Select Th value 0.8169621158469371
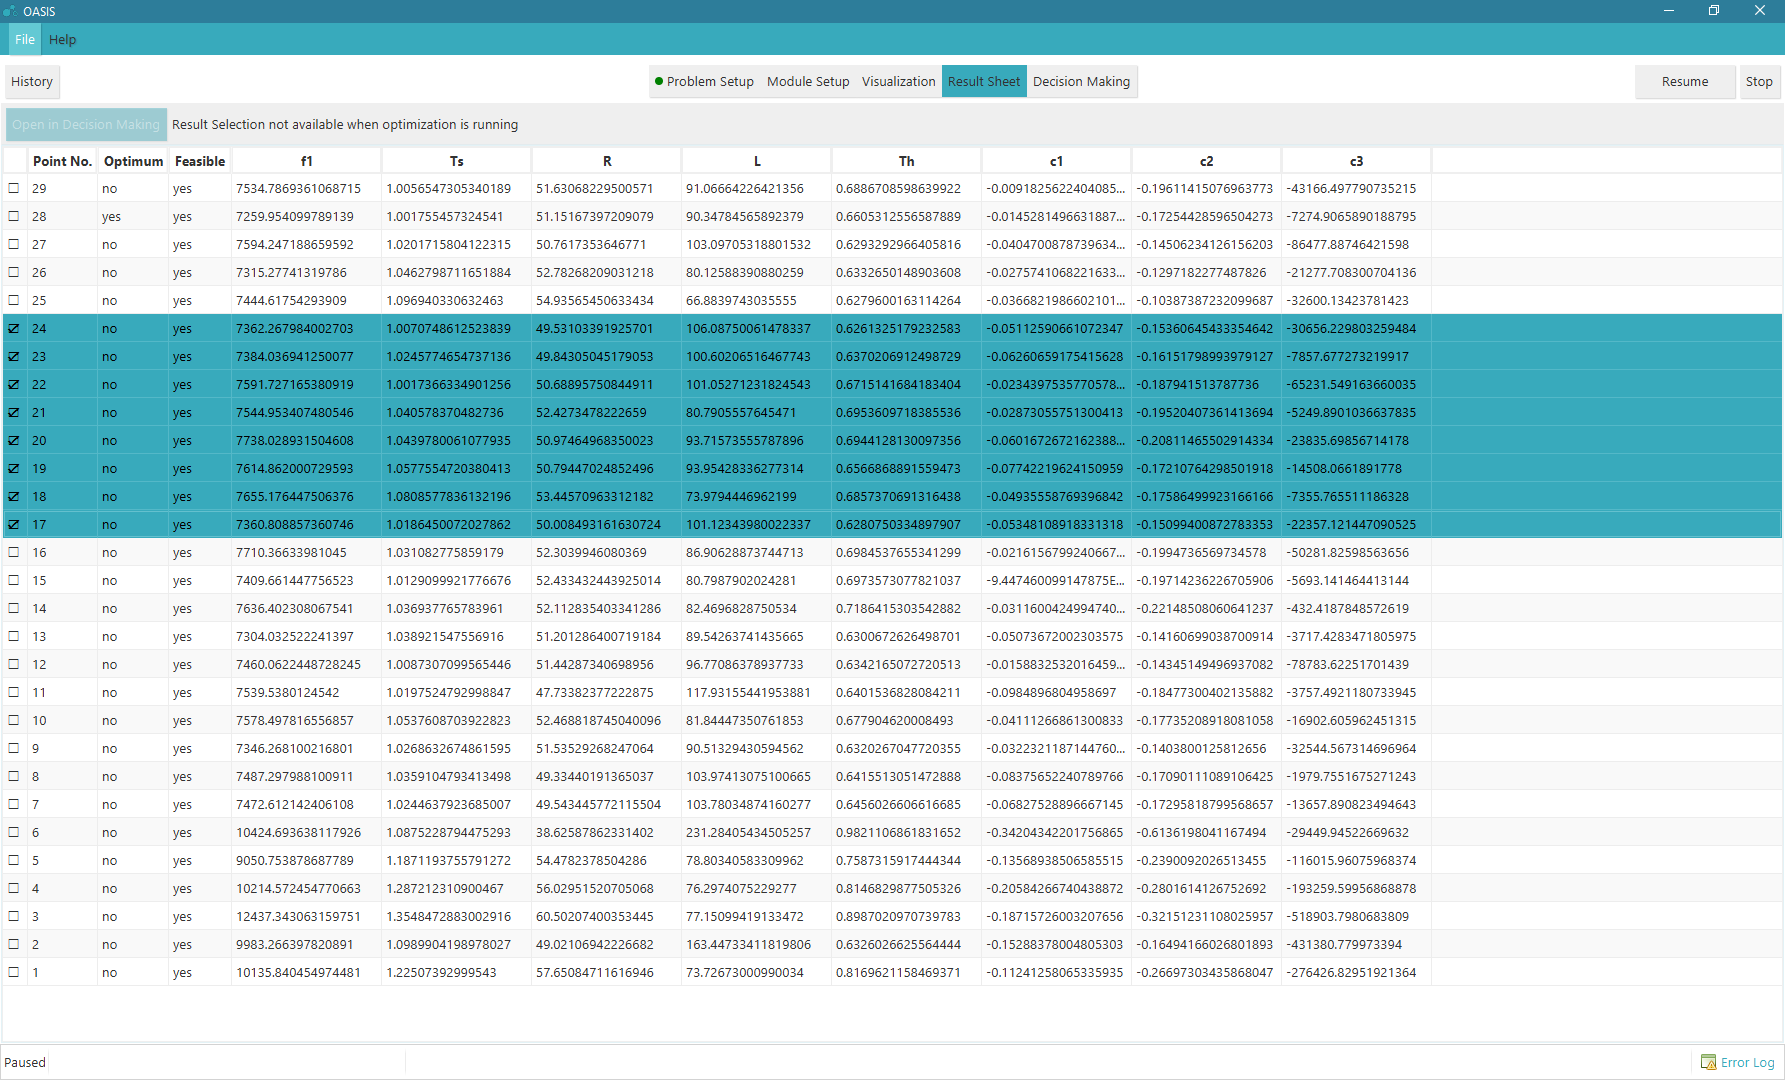Image resolution: width=1785 pixels, height=1080 pixels. 898,972
